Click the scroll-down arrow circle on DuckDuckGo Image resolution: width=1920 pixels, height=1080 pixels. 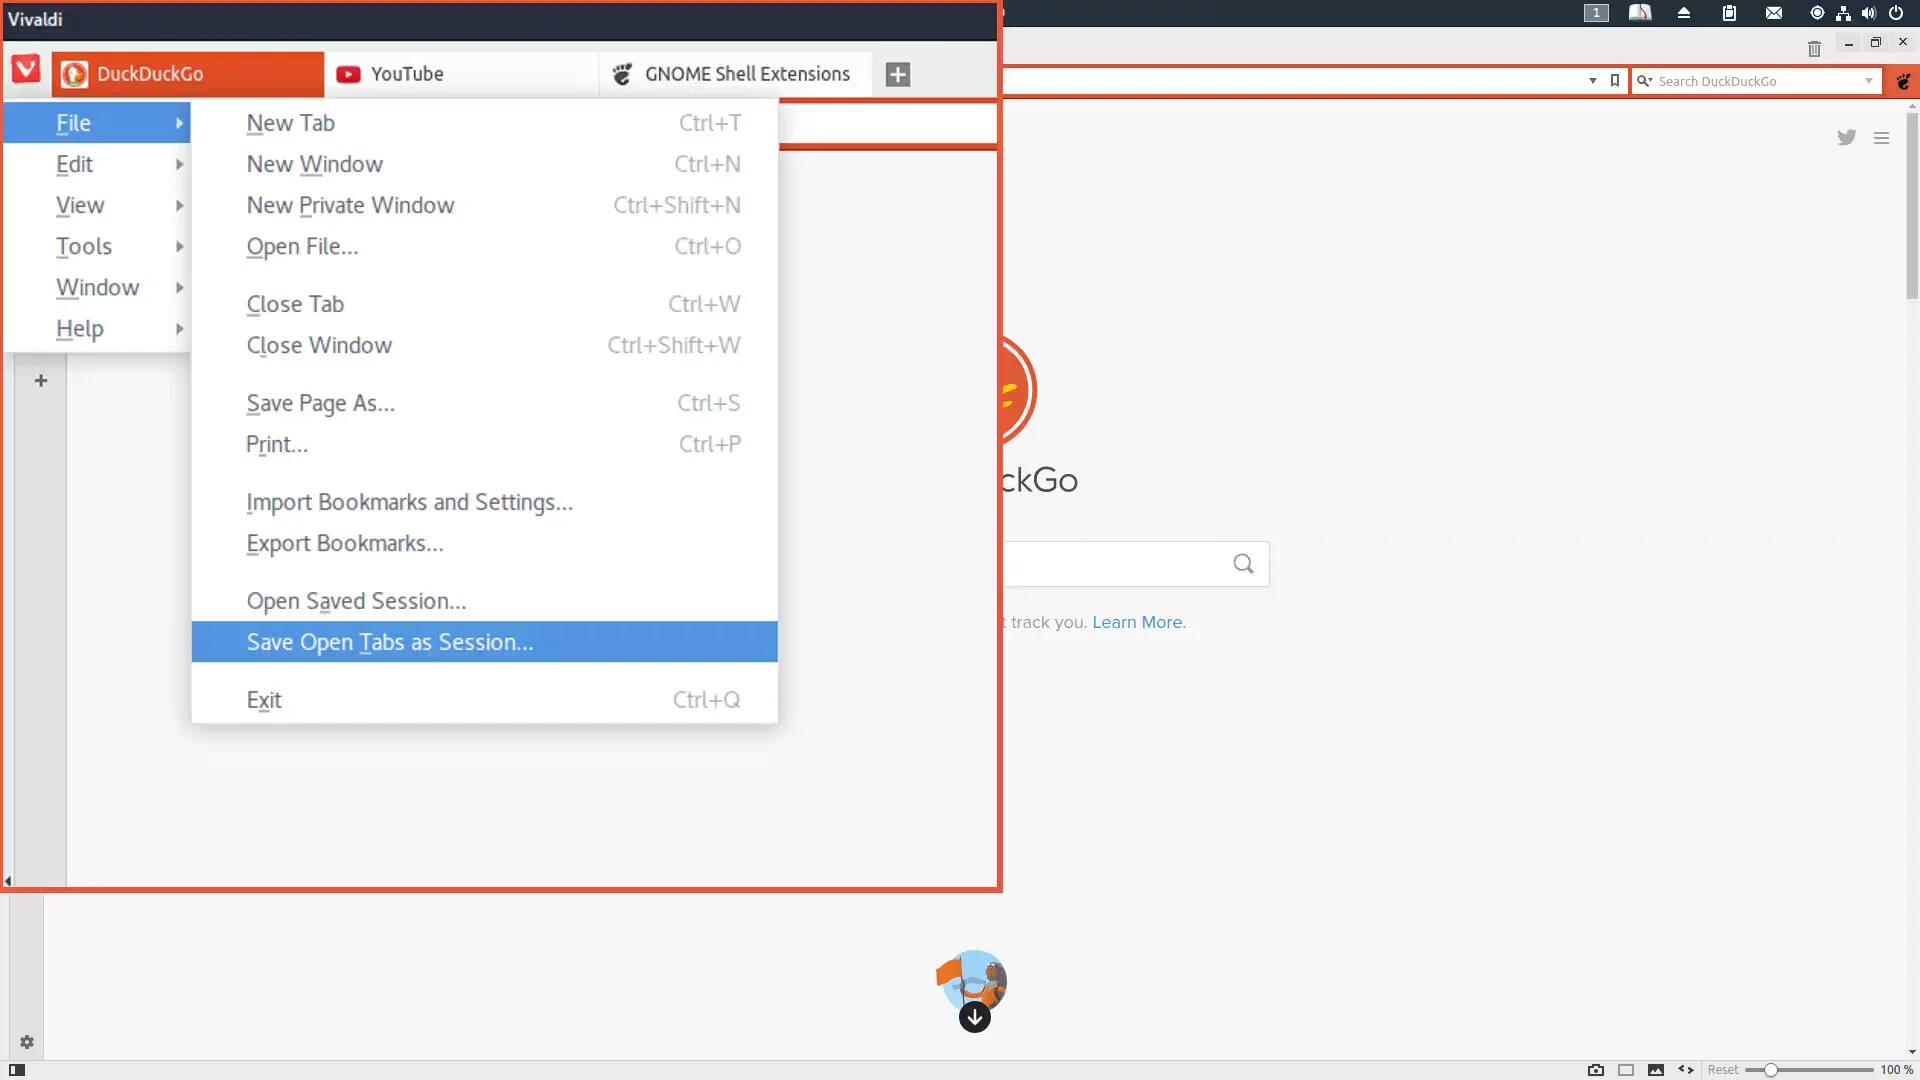tap(975, 1018)
